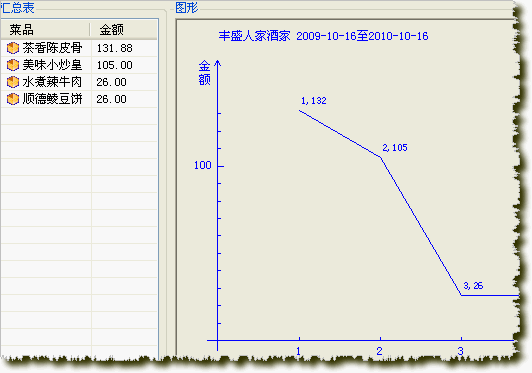Click the 图形 panel title
This screenshot has height=373, width=532.
[187, 7]
